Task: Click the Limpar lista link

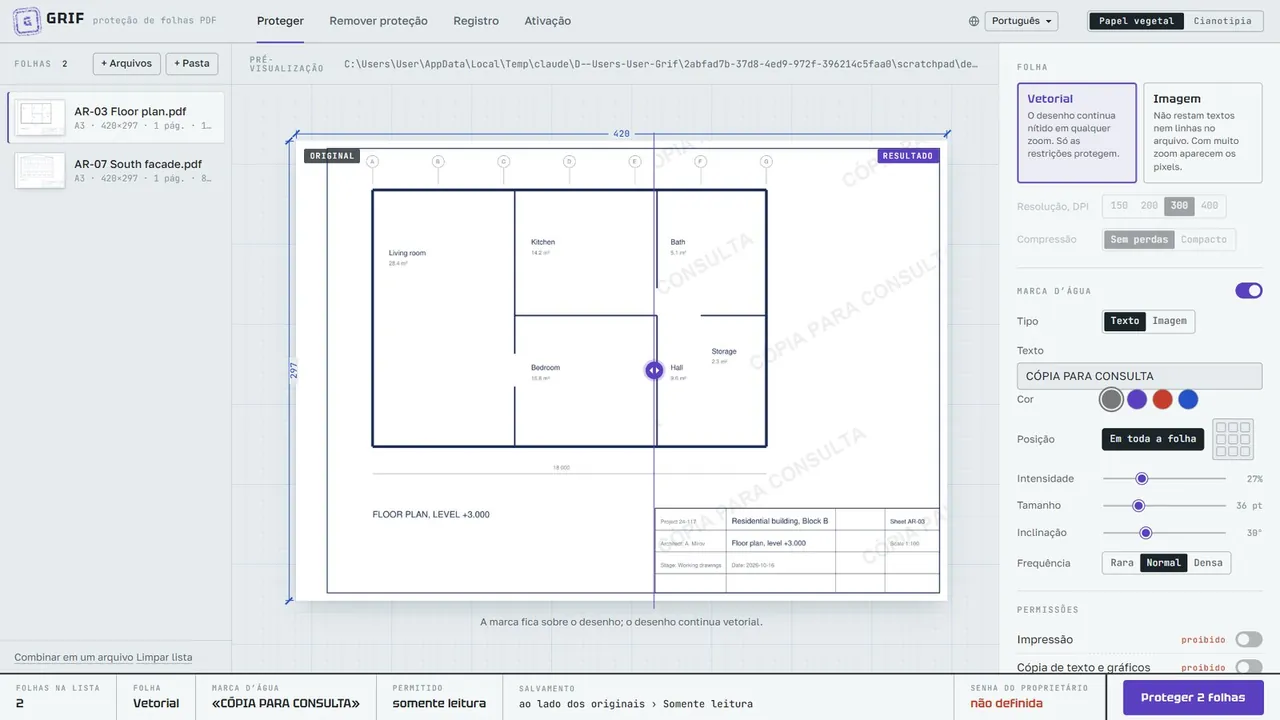Action: click(x=164, y=657)
